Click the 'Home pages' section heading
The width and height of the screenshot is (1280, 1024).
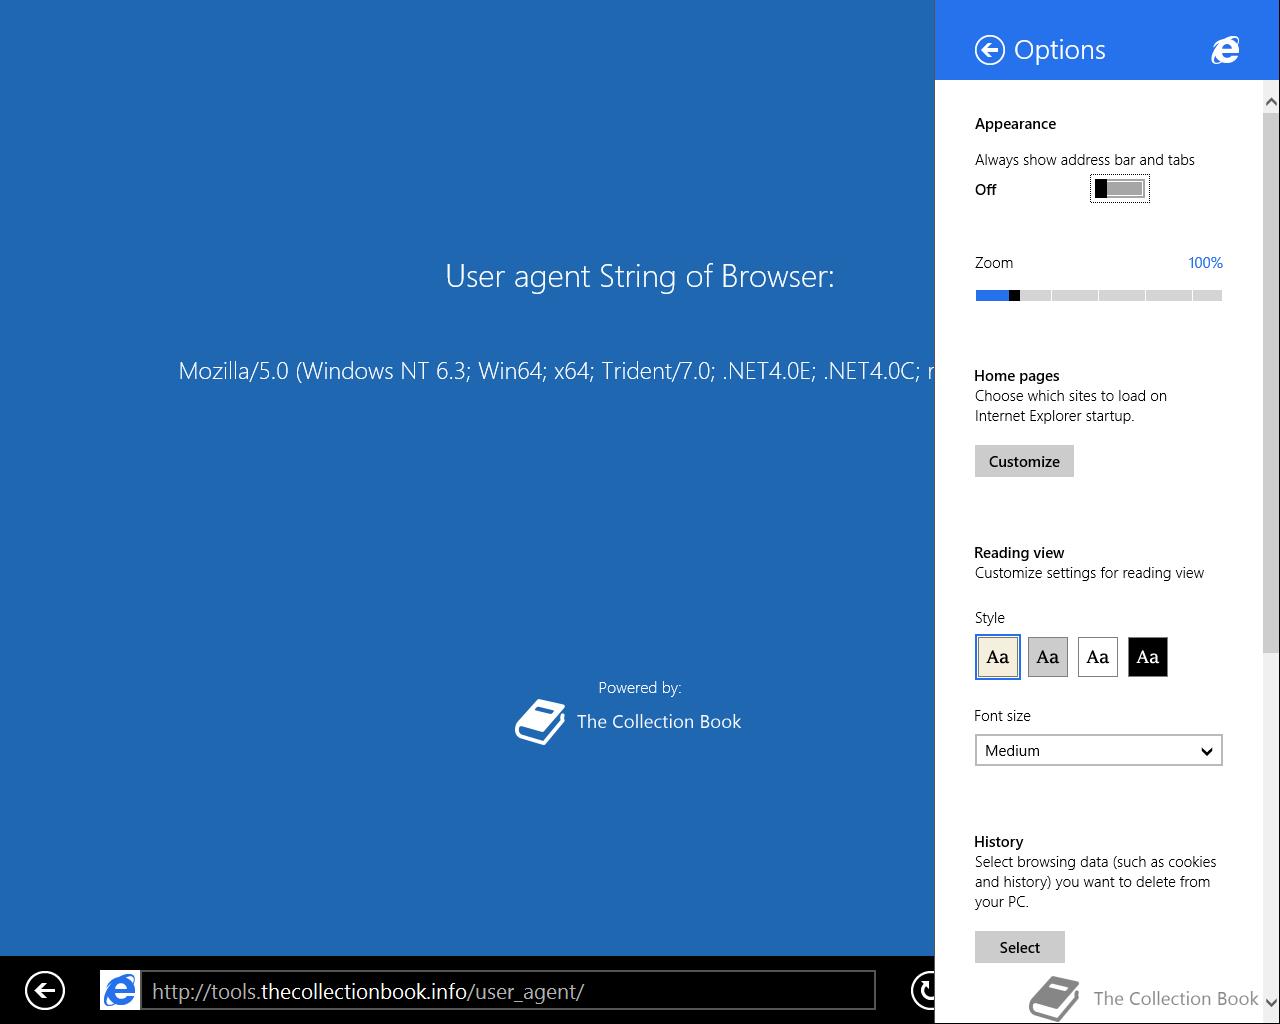coord(1017,376)
